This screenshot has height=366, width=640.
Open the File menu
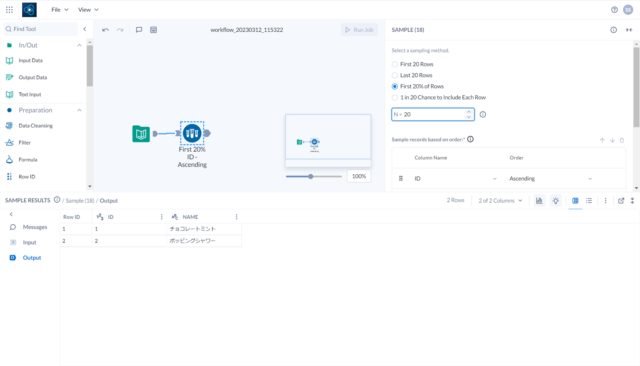pos(60,10)
